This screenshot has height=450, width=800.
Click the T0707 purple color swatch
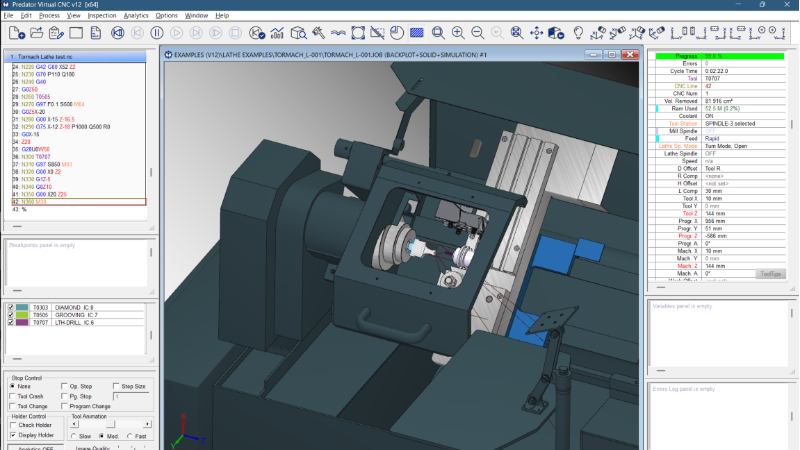click(x=22, y=322)
